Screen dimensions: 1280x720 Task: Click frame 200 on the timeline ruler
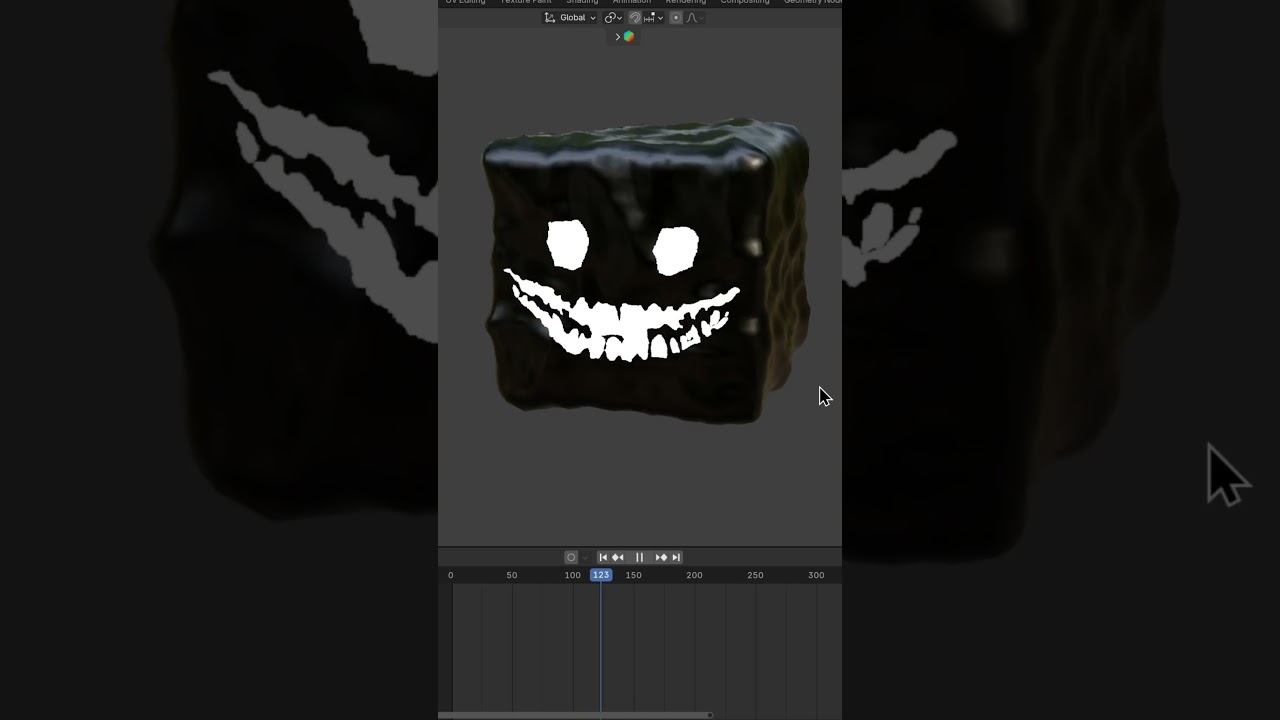tap(694, 575)
